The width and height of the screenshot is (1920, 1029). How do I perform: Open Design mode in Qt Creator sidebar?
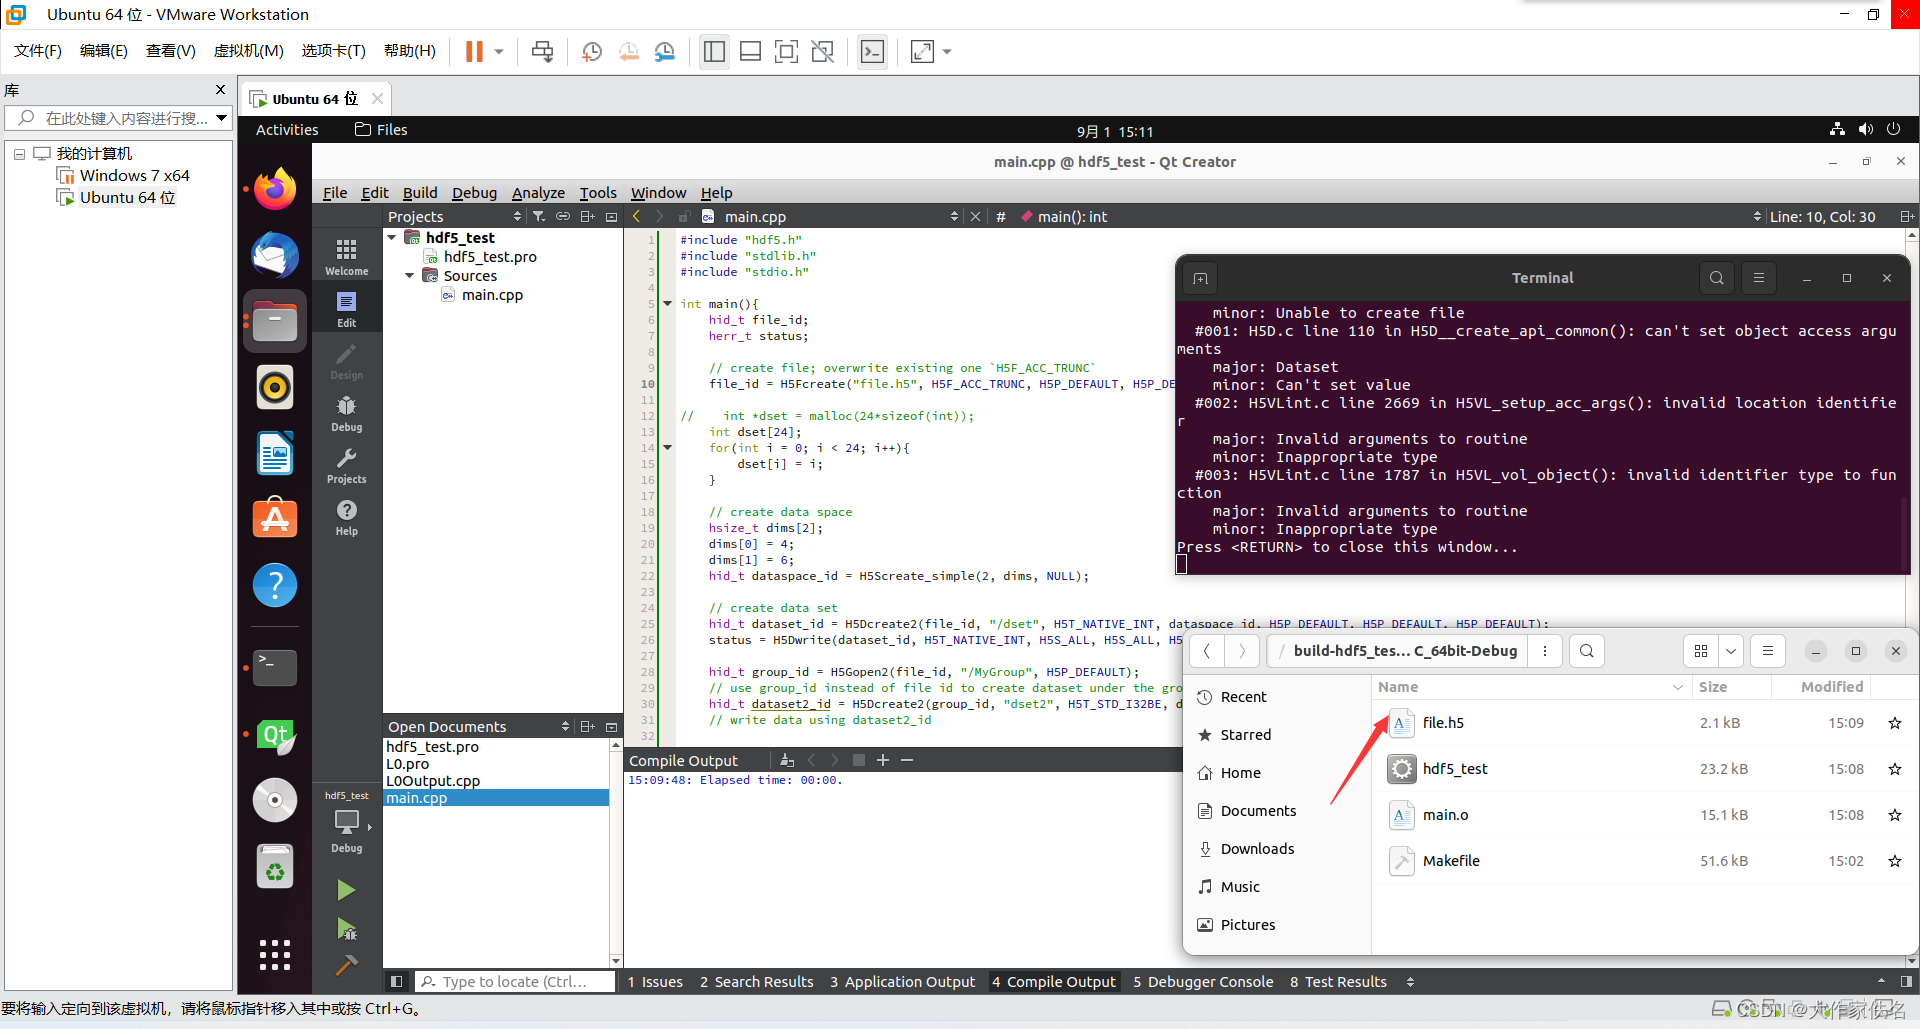point(345,360)
